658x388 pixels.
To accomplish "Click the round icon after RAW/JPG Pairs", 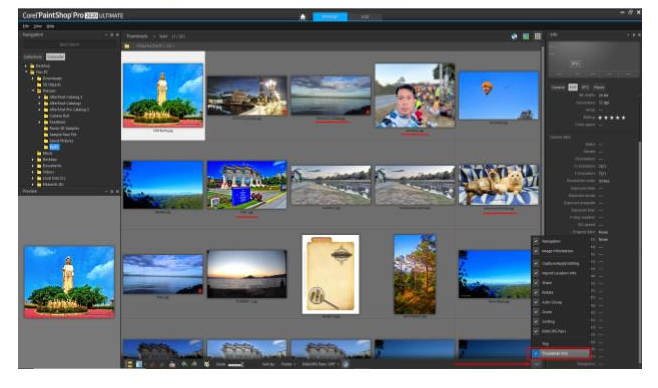I will [346, 364].
